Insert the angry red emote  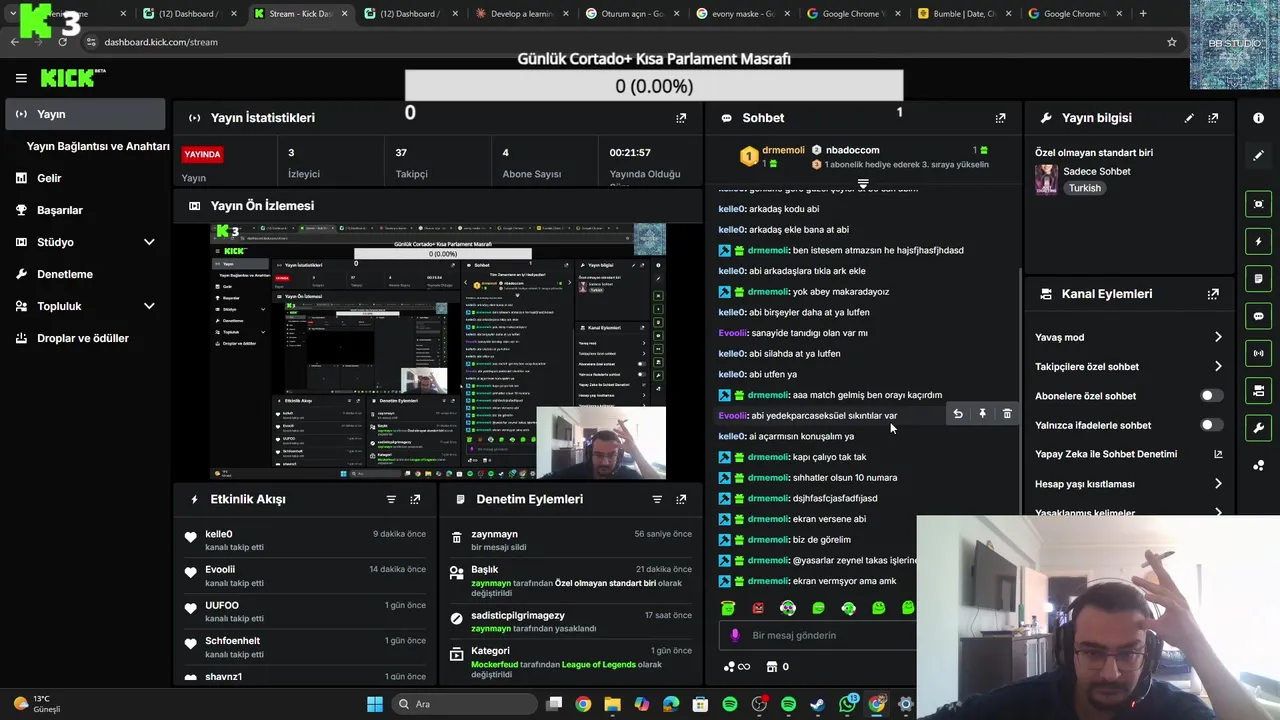(758, 608)
